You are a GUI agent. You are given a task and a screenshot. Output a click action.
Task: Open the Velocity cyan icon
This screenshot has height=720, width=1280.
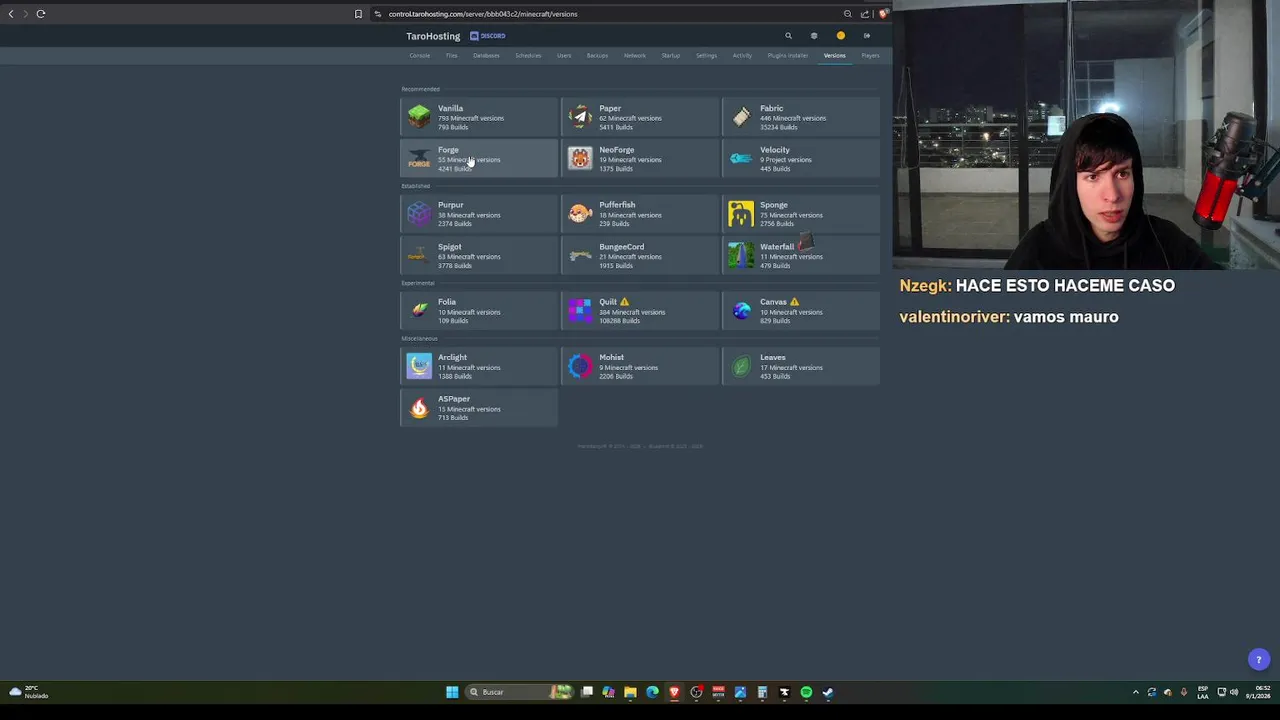coord(741,159)
